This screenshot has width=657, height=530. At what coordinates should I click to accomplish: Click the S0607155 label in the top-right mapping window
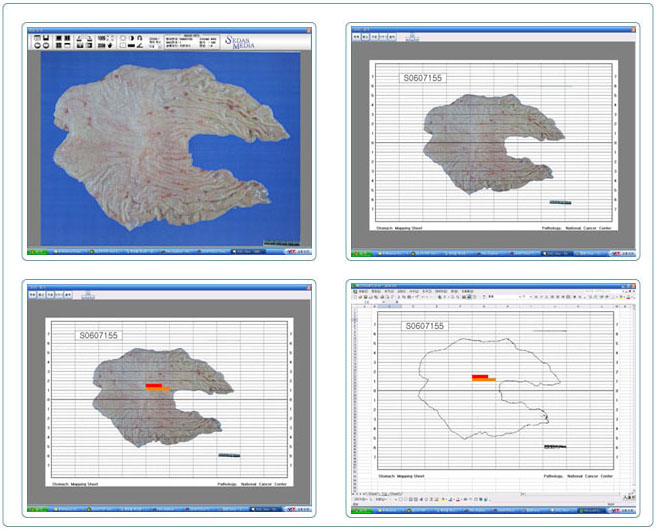[x=422, y=78]
